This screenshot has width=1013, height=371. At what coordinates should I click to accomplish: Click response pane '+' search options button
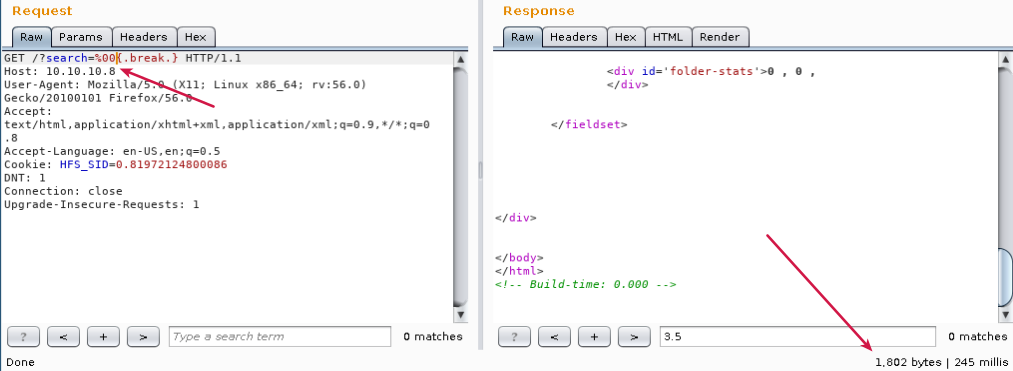tap(594, 337)
